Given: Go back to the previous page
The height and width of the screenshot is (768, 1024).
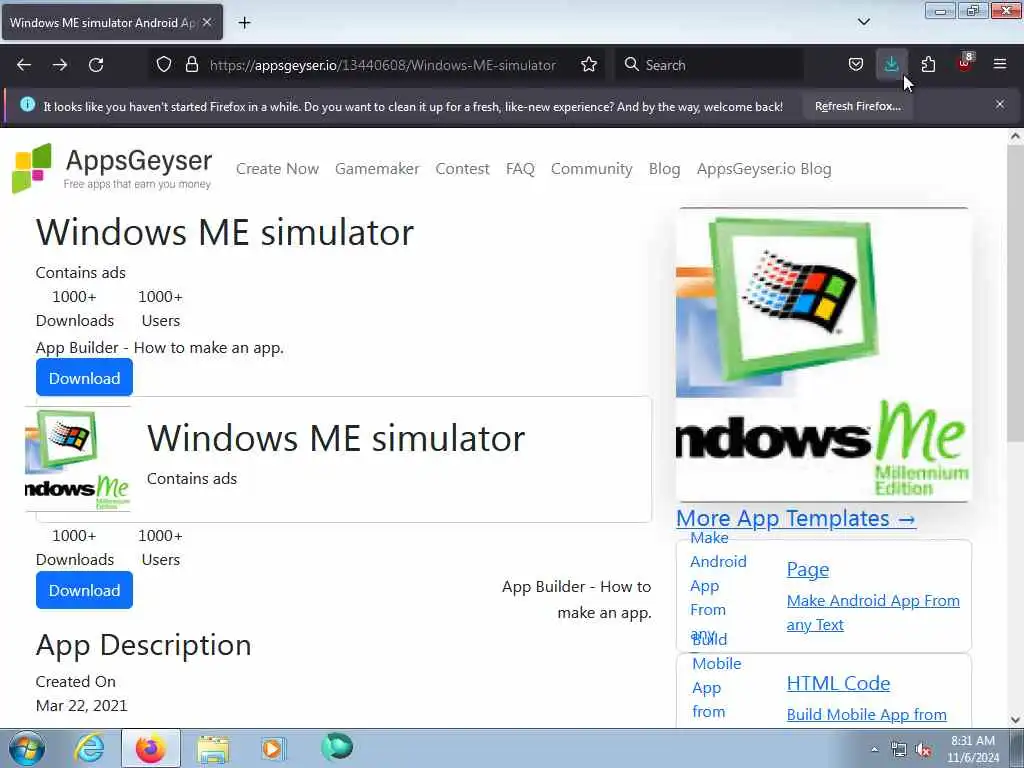Looking at the screenshot, I should pos(24,65).
